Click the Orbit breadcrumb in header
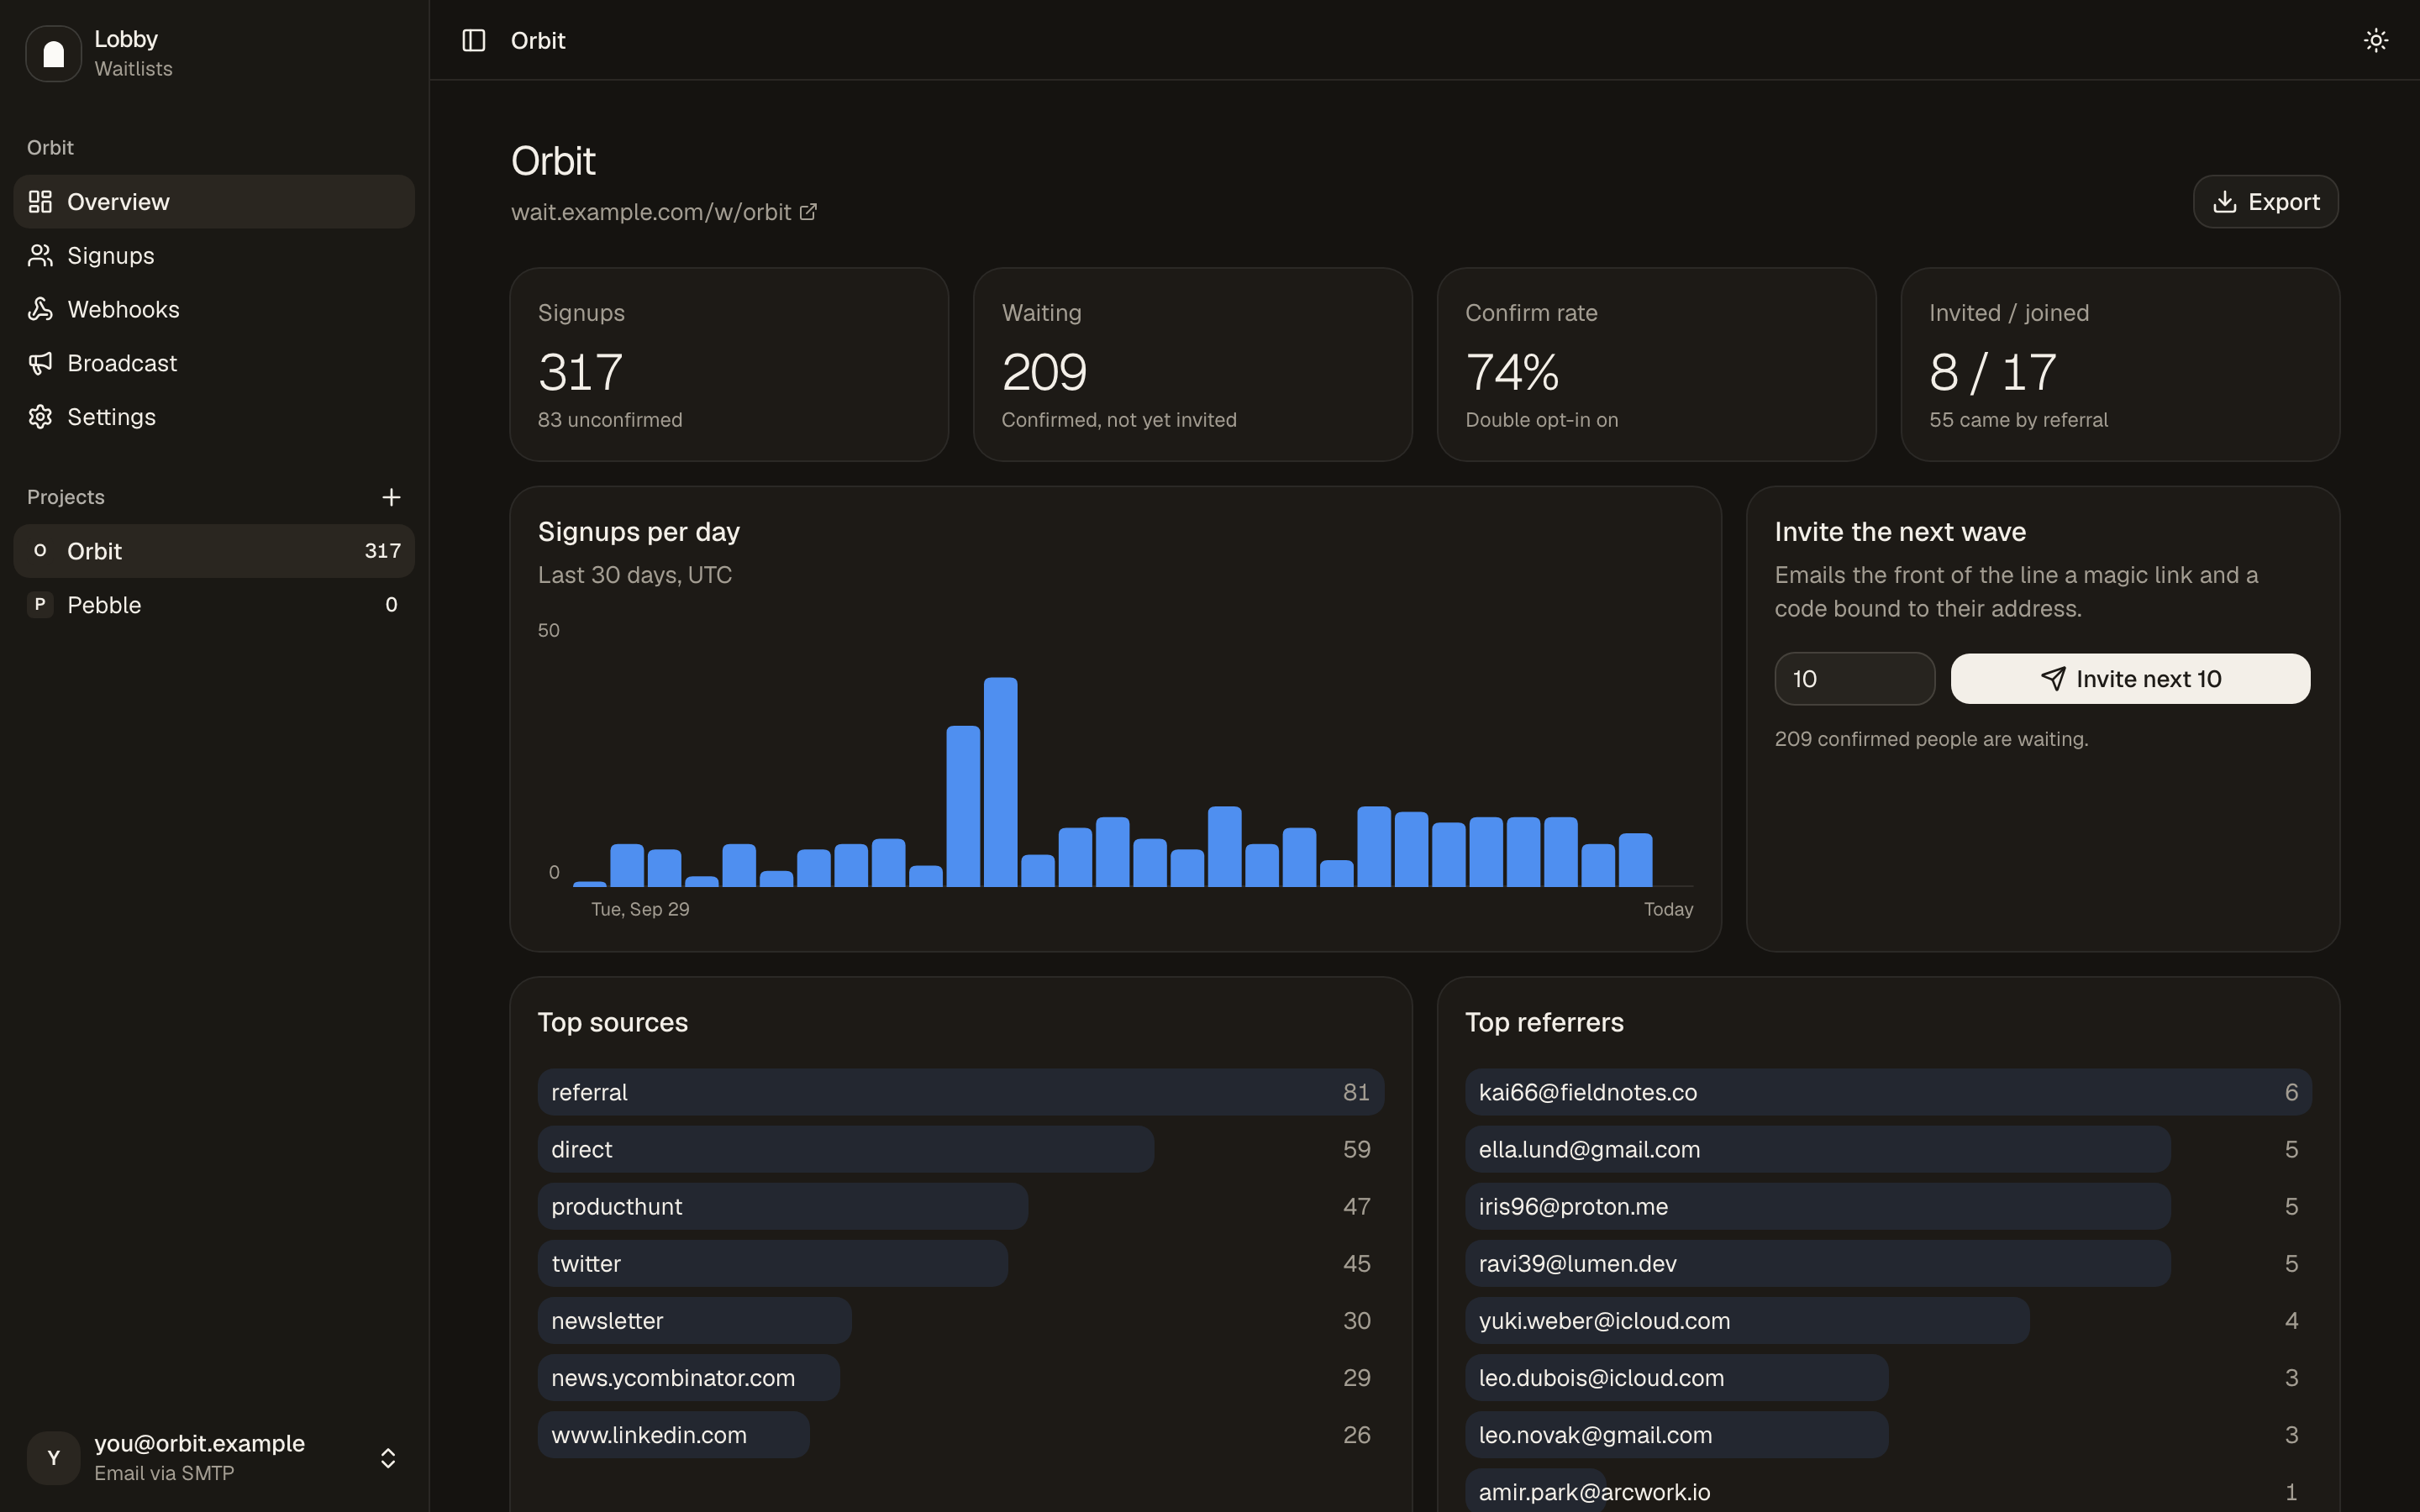This screenshot has width=2420, height=1512. click(538, 40)
